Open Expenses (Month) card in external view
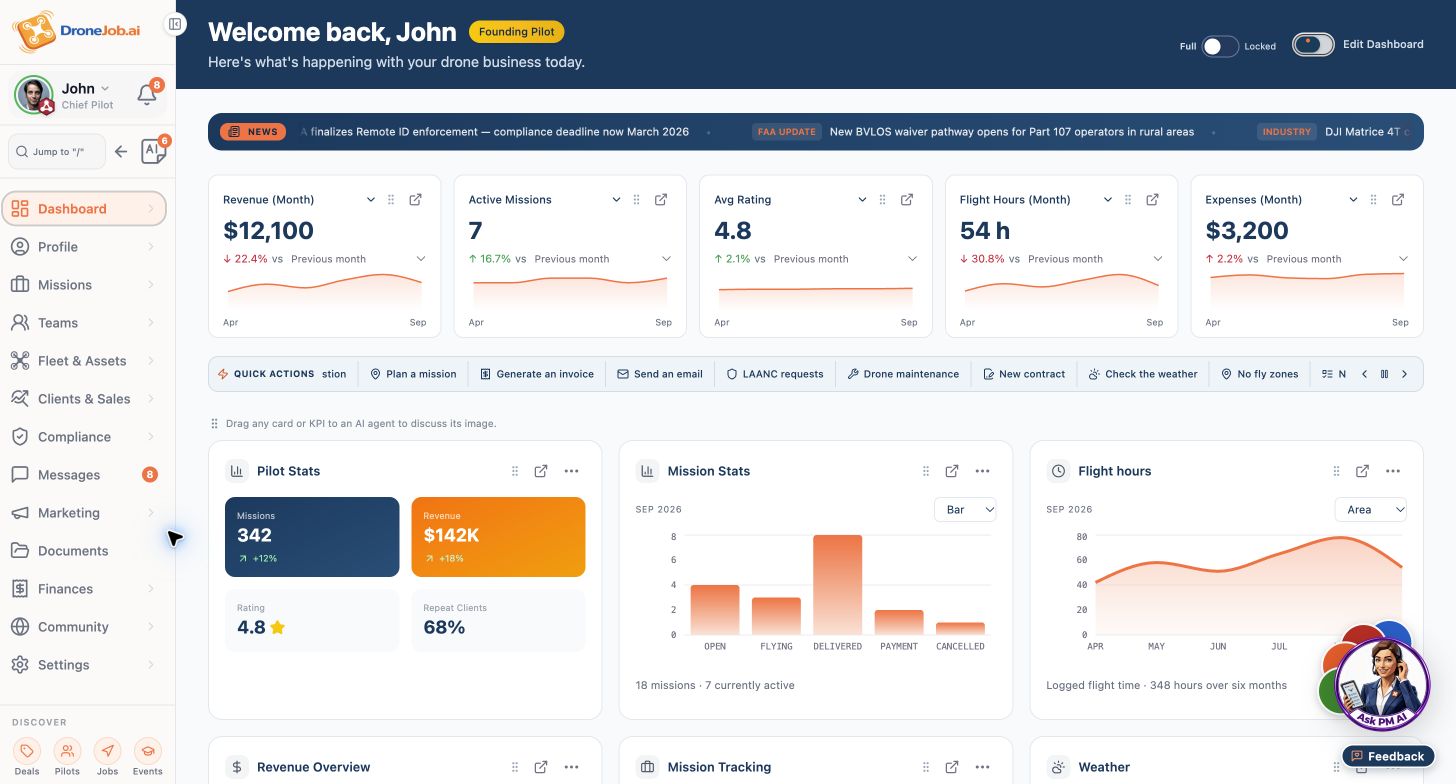Viewport: 1456px width, 784px height. [x=1398, y=200]
